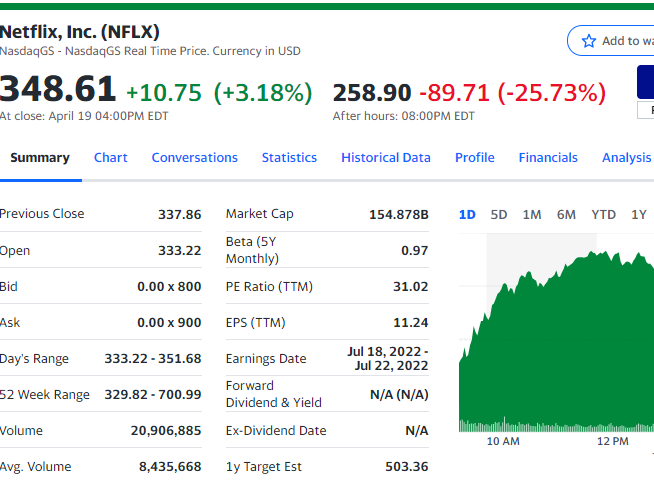Open the Financials tab
The image size is (654, 488).
[548, 158]
